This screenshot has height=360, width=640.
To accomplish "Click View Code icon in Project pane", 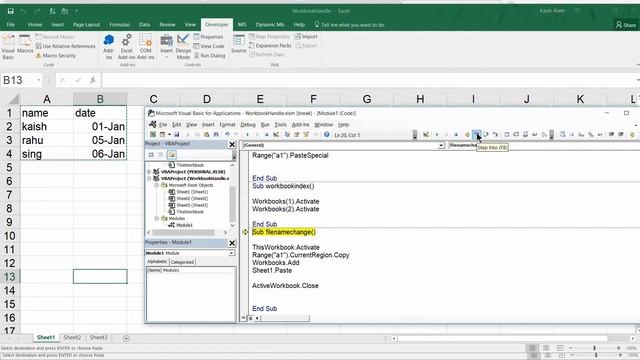I will [x=151, y=155].
